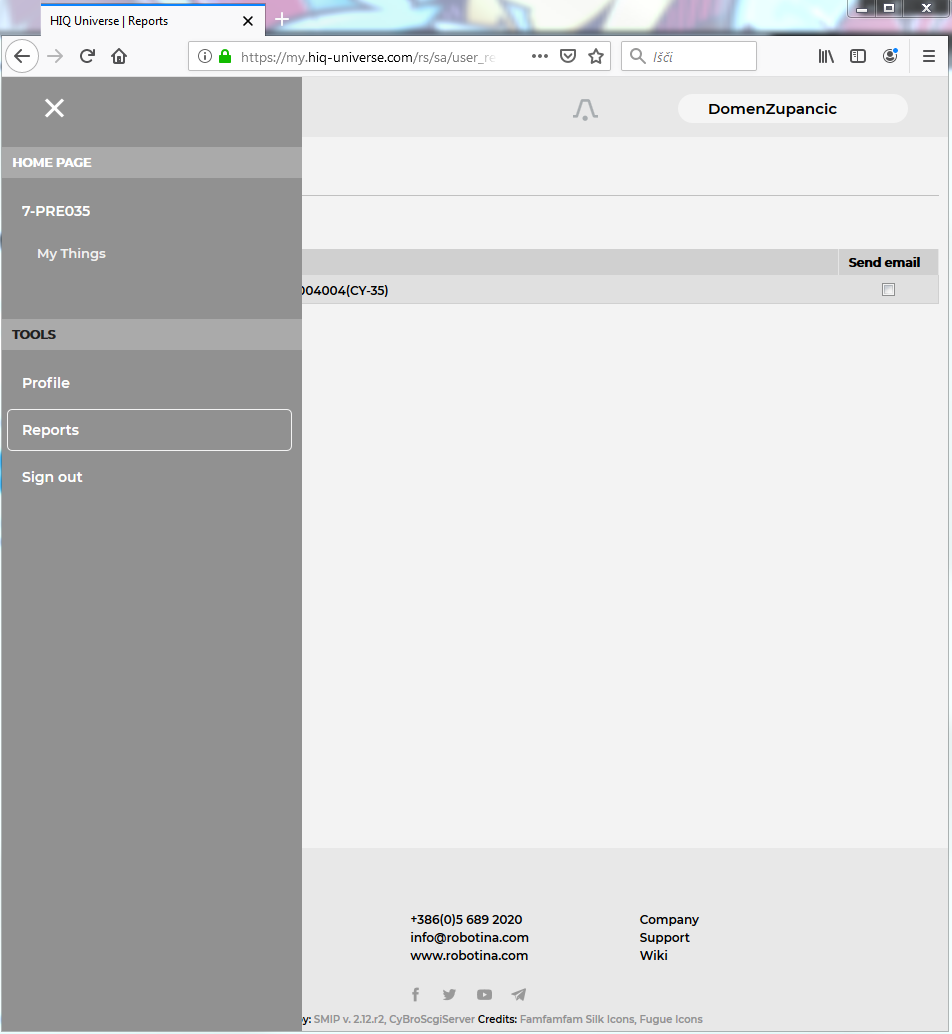The image size is (952, 1034).
Task: Open the Facebook social icon link
Action: (x=416, y=994)
